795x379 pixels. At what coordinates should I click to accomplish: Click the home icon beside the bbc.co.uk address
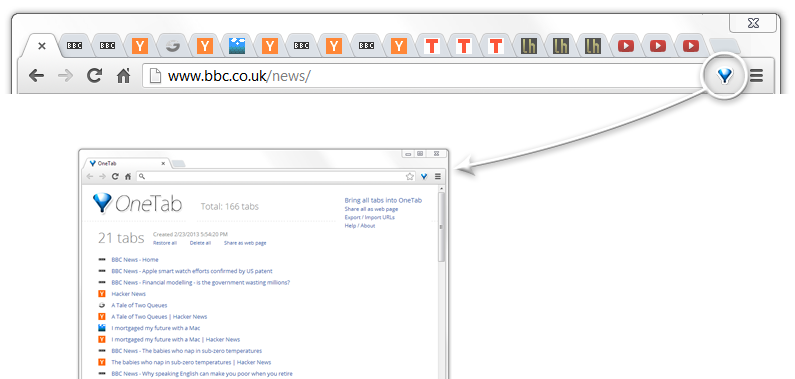123,76
